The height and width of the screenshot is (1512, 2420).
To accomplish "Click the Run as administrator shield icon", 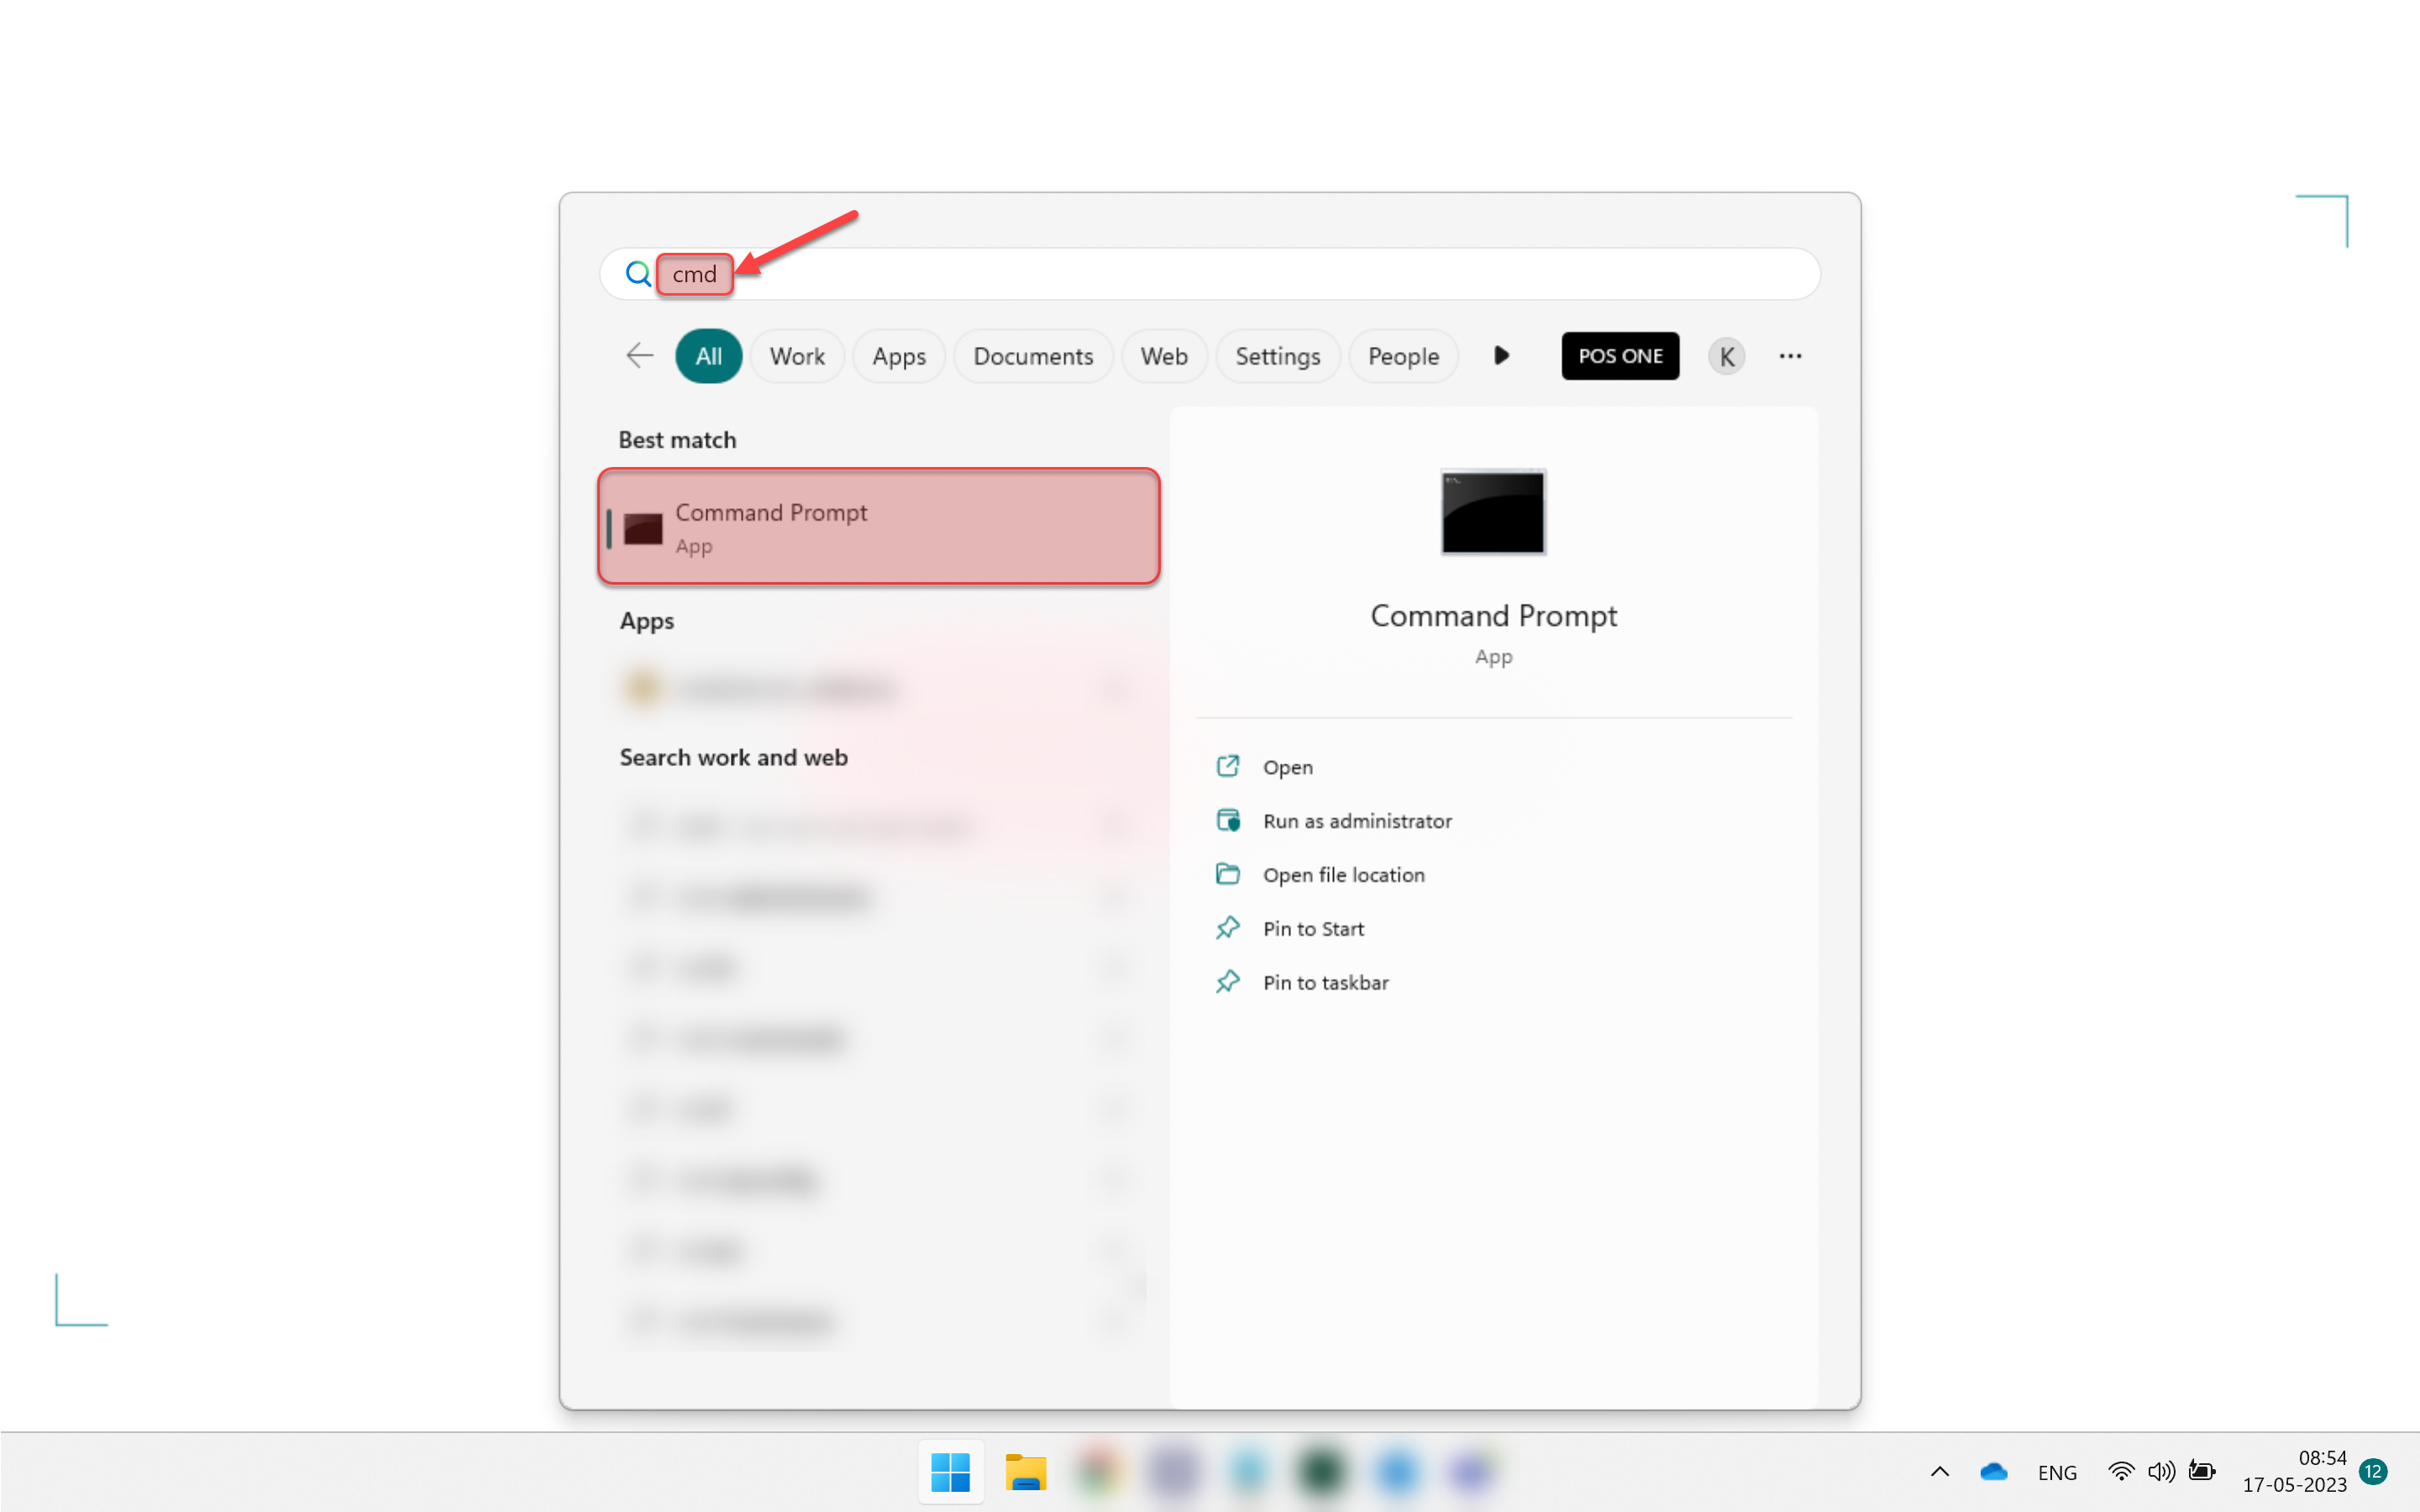I will 1228,820.
